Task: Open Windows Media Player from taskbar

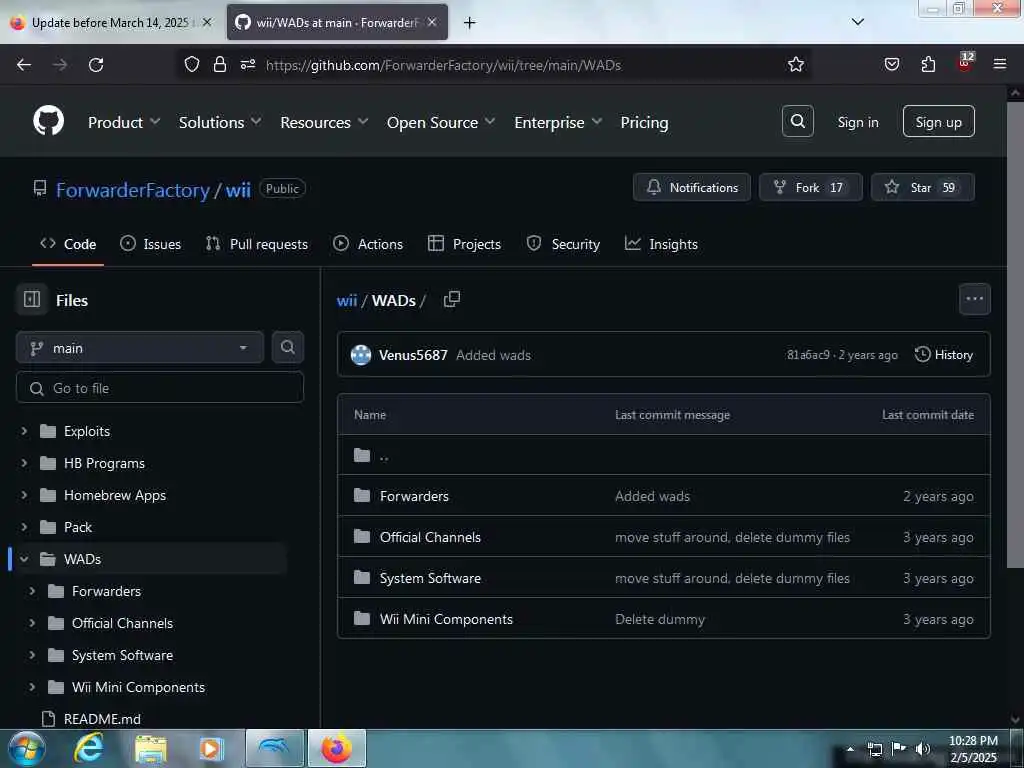Action: click(x=212, y=748)
